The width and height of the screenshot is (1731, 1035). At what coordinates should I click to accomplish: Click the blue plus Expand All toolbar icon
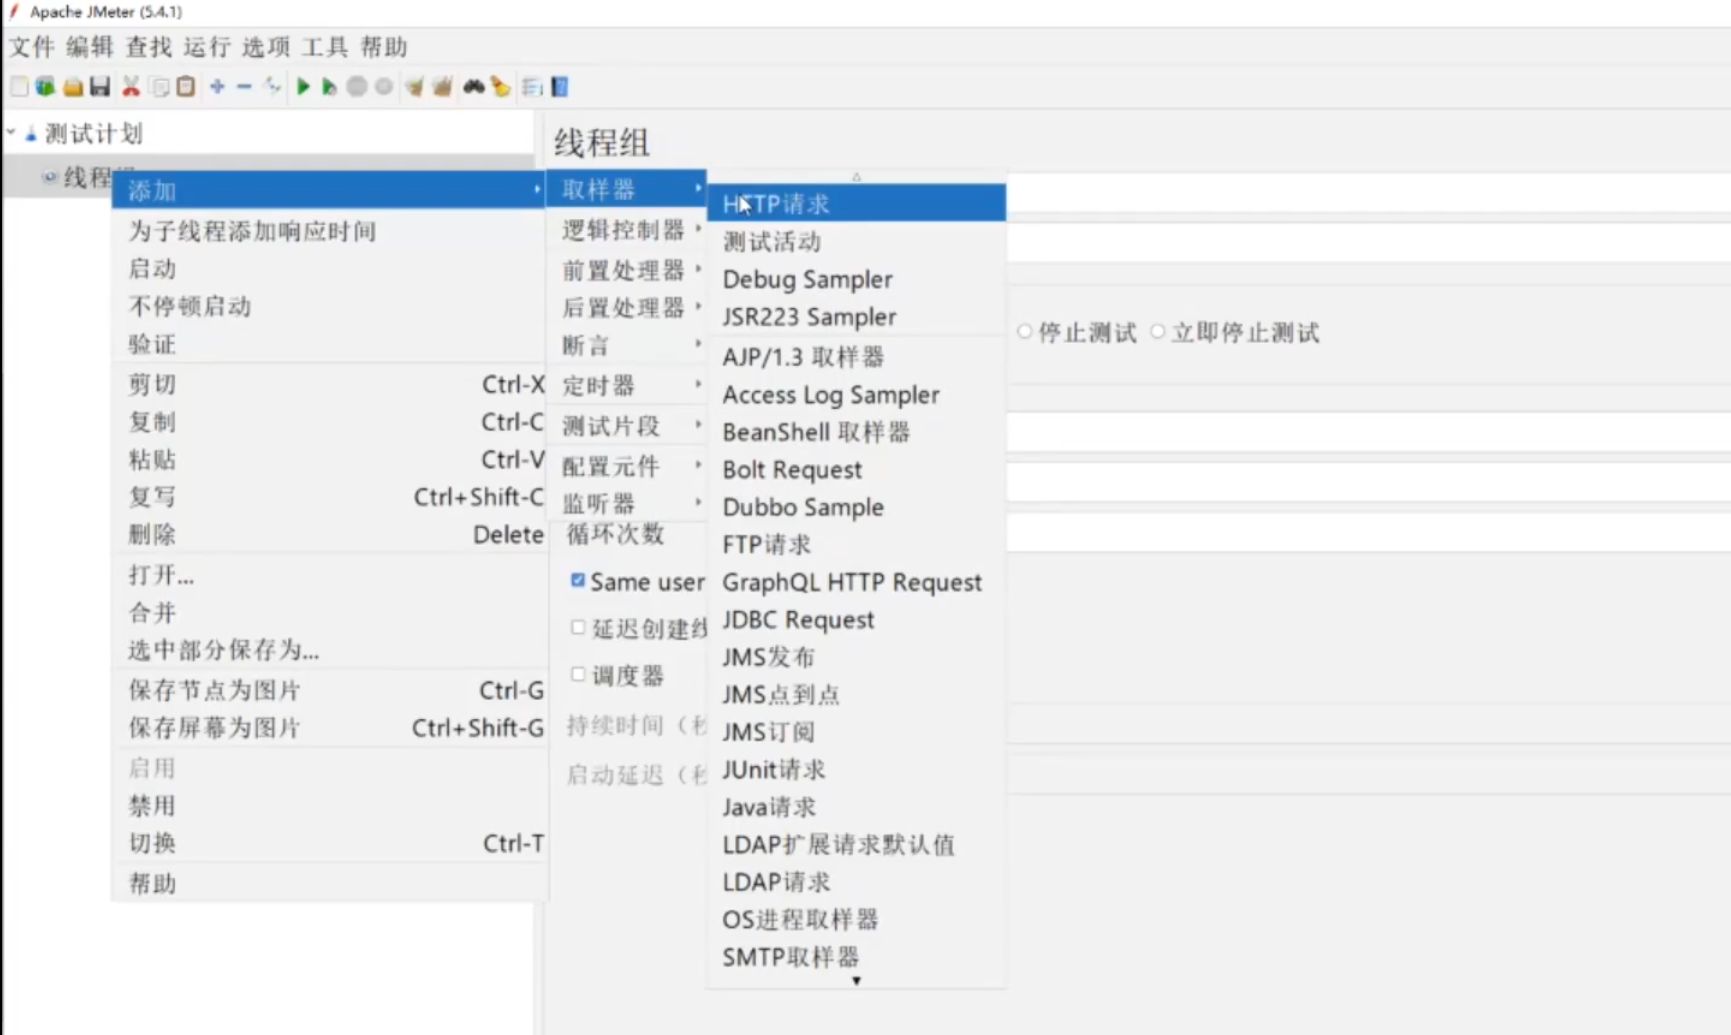point(217,87)
